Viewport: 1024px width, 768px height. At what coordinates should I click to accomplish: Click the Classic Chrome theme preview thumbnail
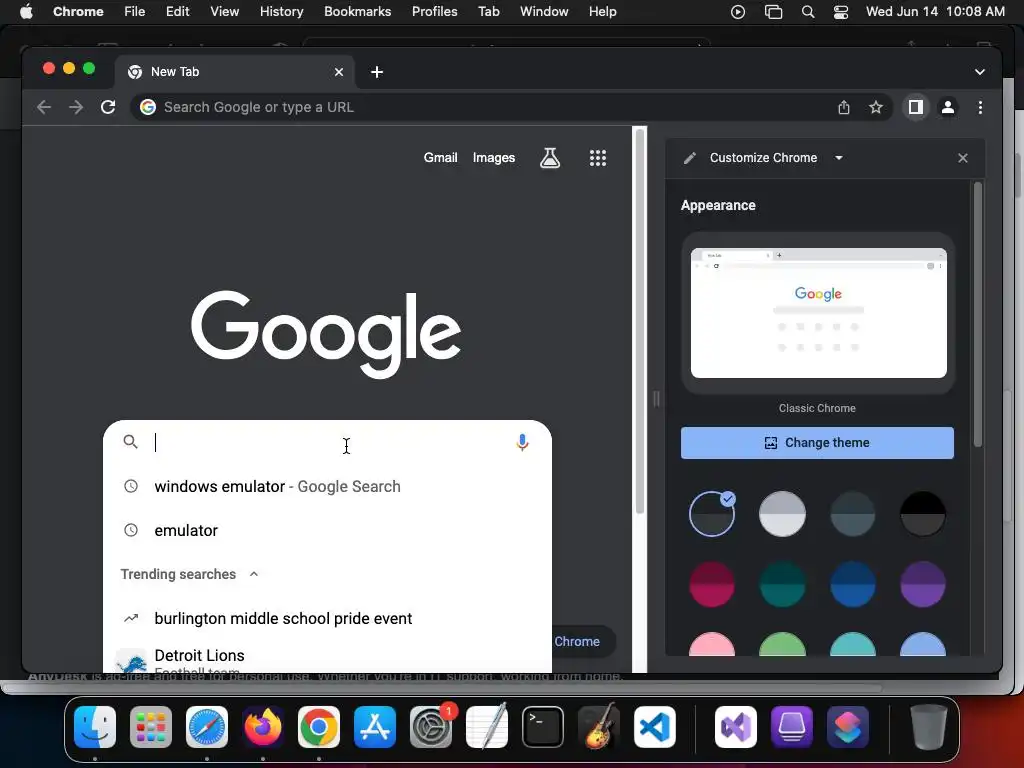(x=818, y=313)
